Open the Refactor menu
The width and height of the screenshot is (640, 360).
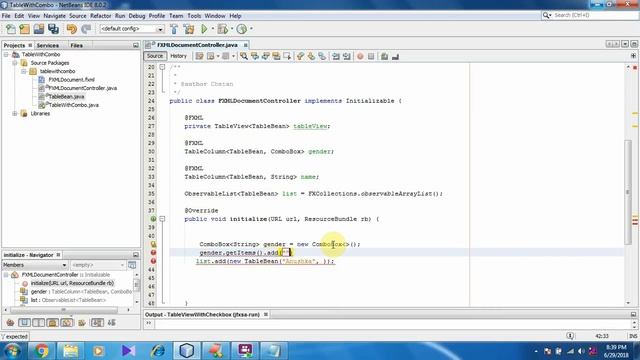(100, 16)
